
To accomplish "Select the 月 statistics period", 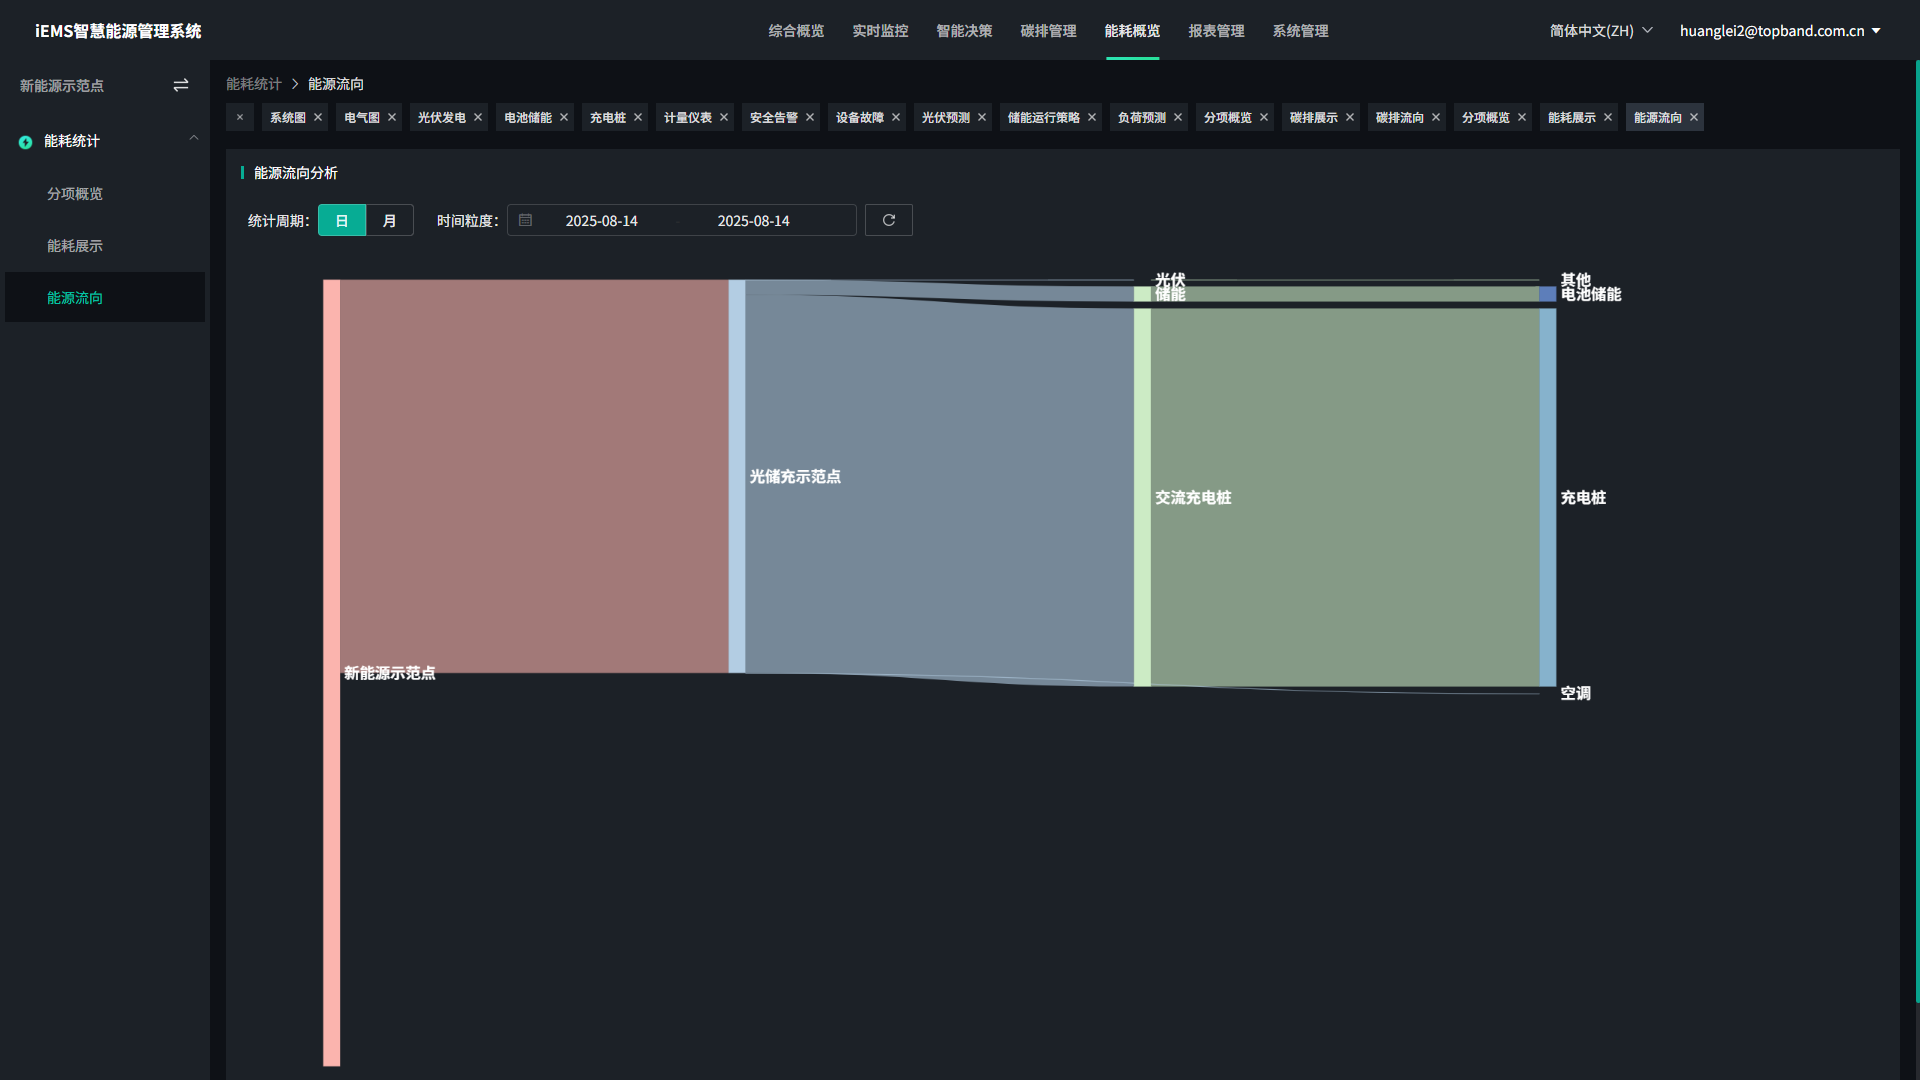I will [390, 220].
